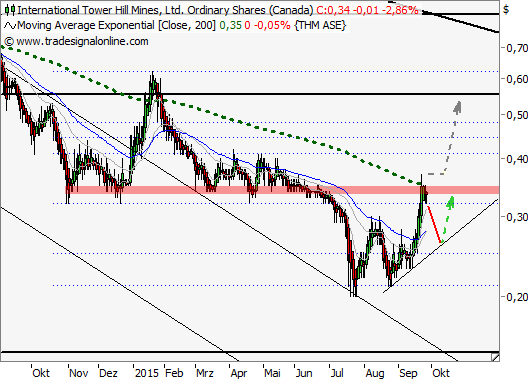Click the resize grip at chart corner
Screen dimensions: 528x379
(495, 357)
